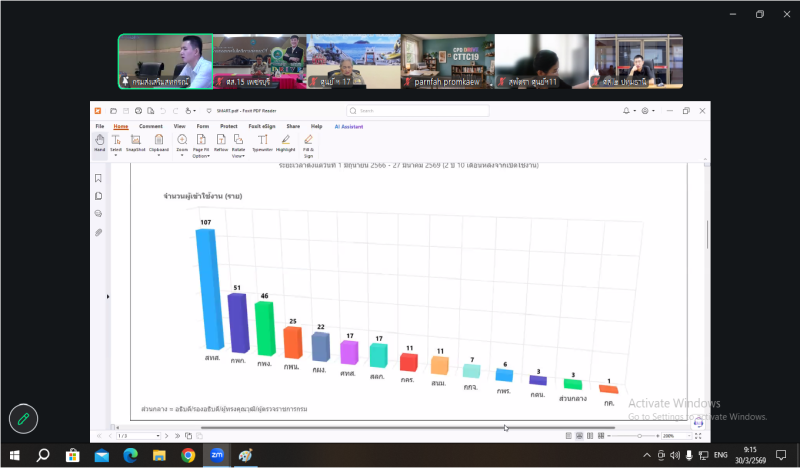This screenshot has height=468, width=800.
Task: Open the Attachments paperclip panel
Action: point(99,232)
